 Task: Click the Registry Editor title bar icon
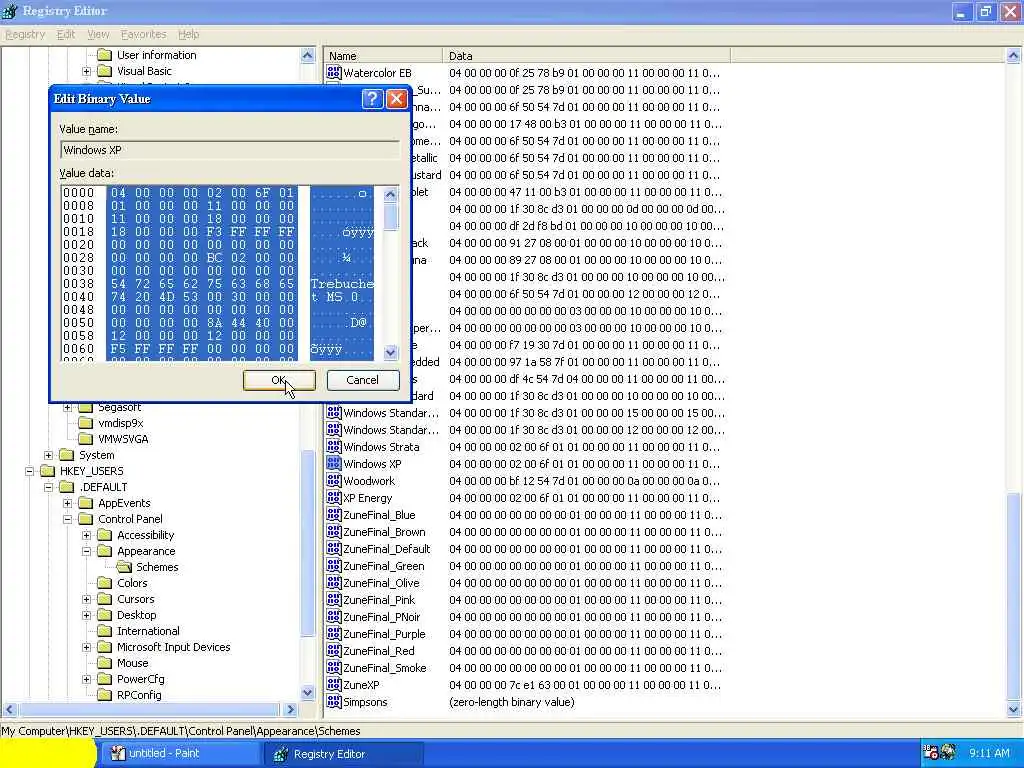[10, 11]
